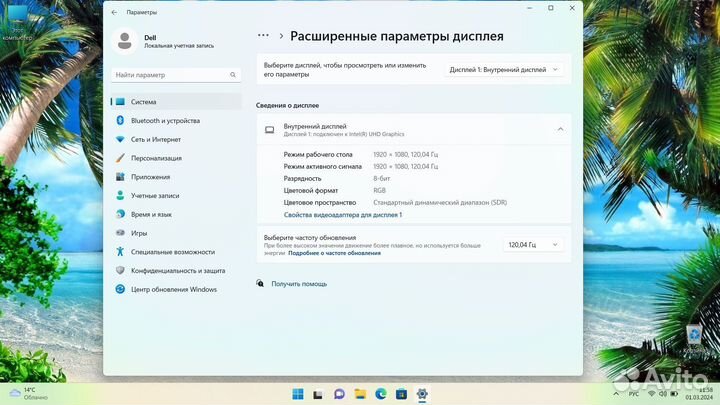Open breadcrumb ellipsis menu
The height and width of the screenshot is (405, 720).
[263, 35]
